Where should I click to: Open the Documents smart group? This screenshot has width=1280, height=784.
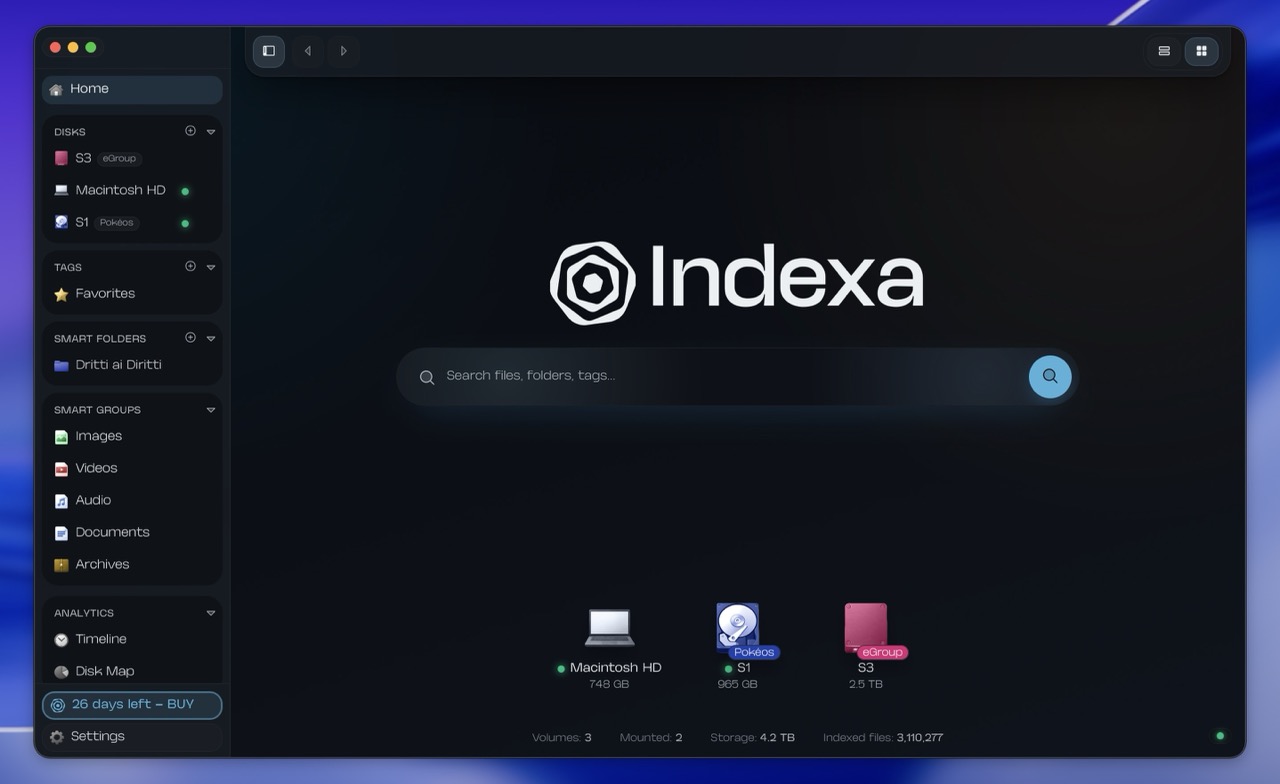[132, 532]
